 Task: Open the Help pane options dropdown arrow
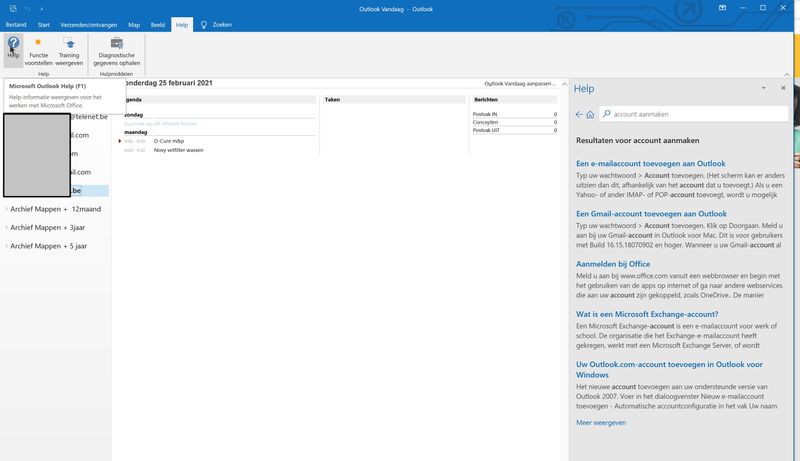(764, 88)
